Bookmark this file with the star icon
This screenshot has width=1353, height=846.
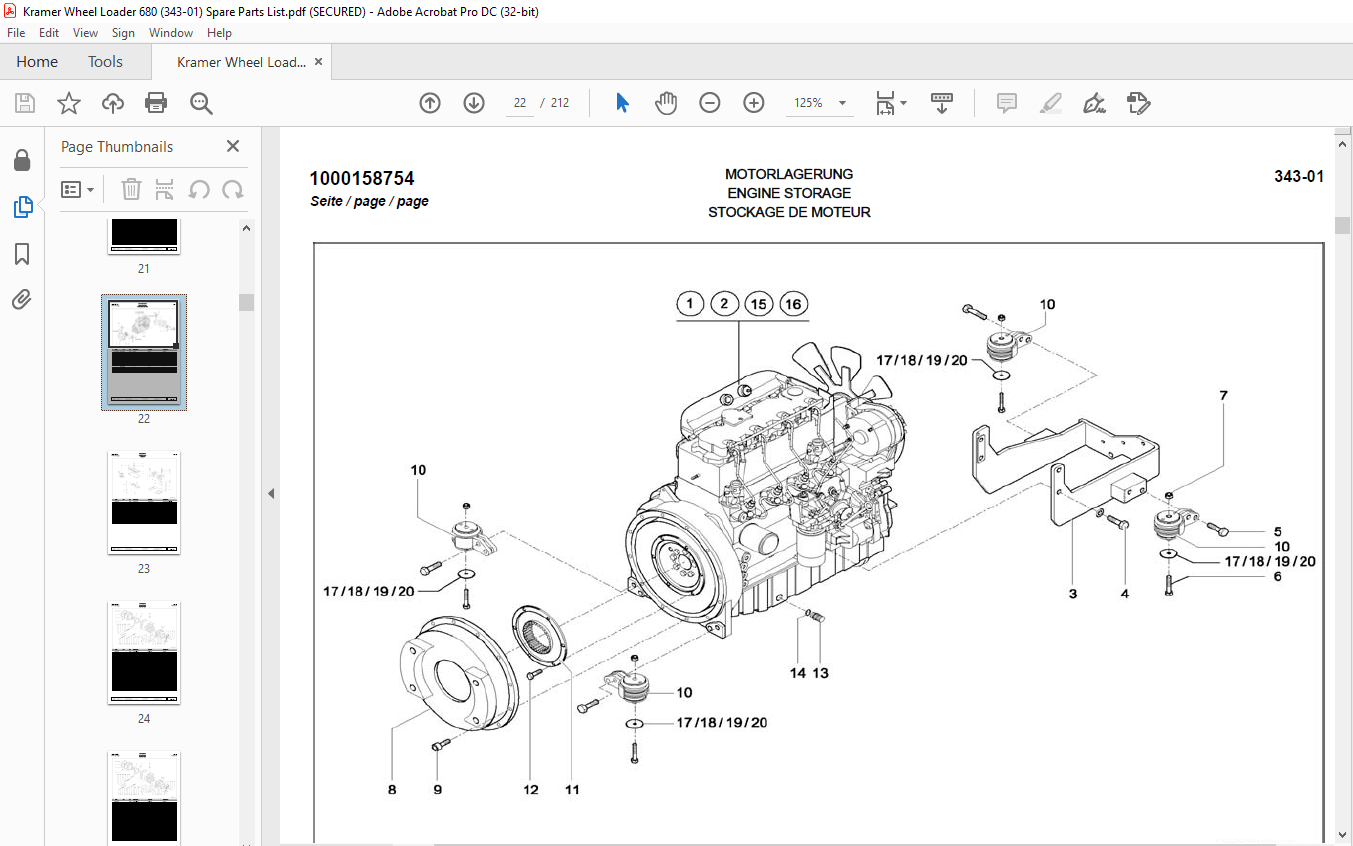click(x=68, y=103)
